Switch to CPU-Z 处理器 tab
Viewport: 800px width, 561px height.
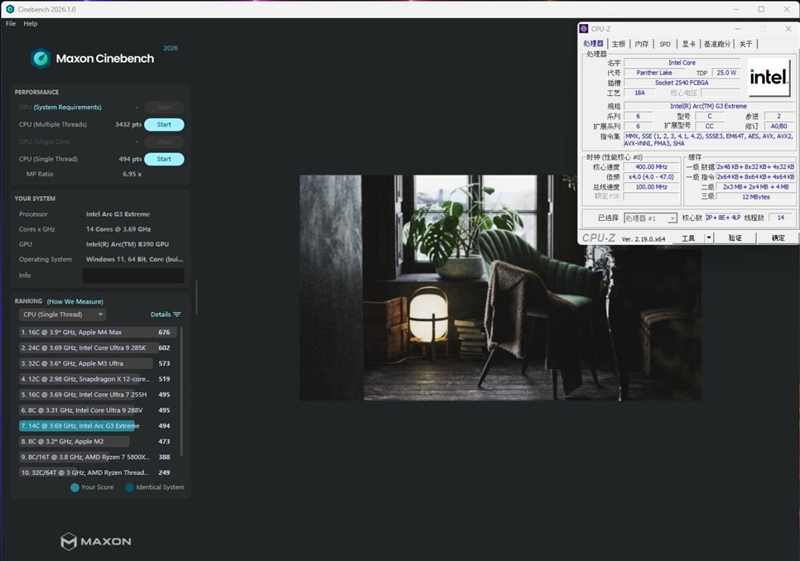click(x=593, y=44)
